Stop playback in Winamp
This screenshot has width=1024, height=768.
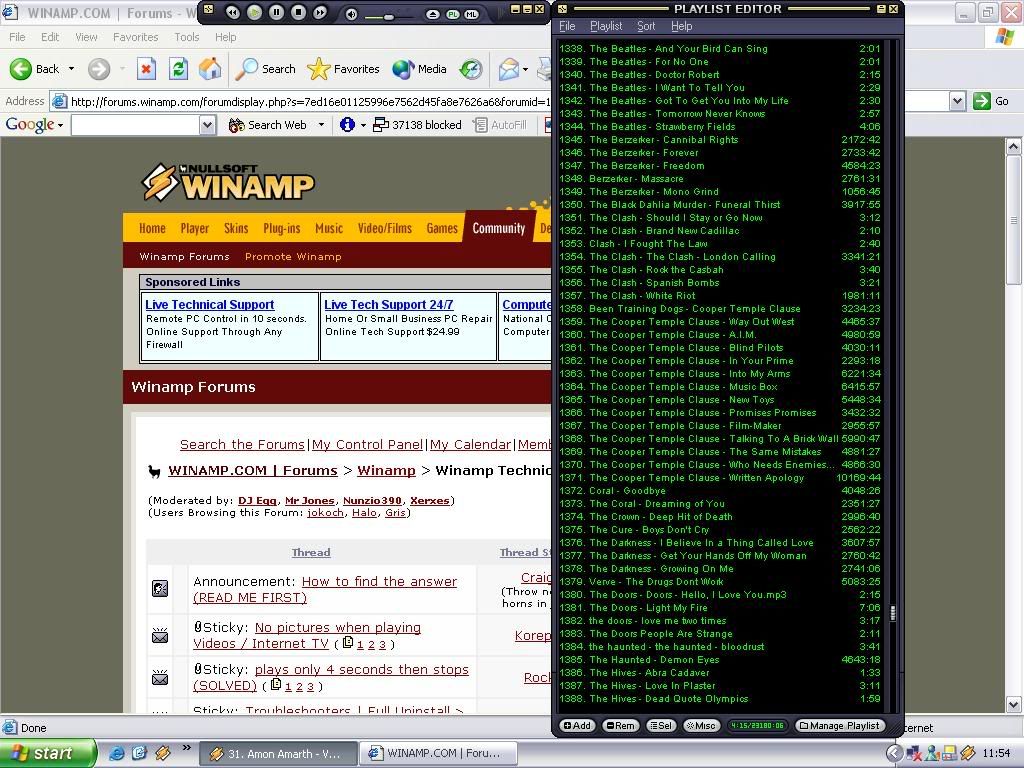[298, 12]
